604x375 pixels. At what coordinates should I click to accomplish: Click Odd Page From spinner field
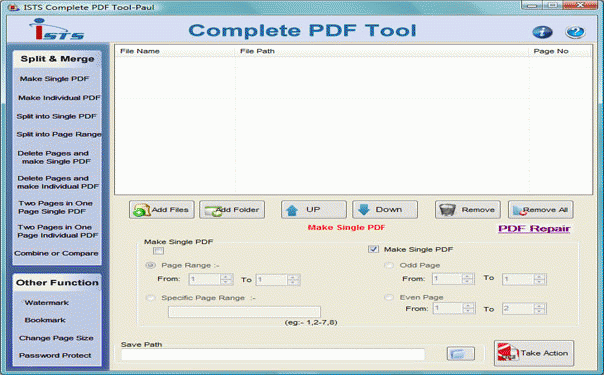tap(453, 279)
